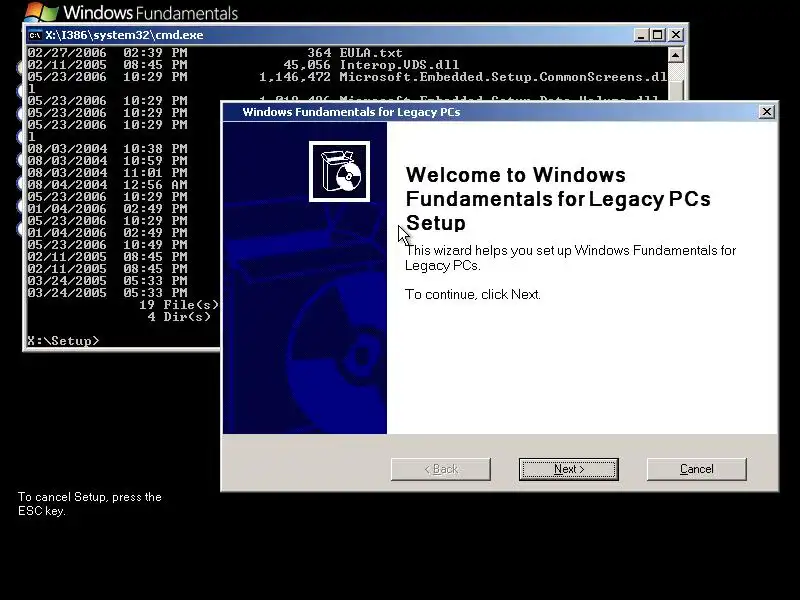The height and width of the screenshot is (600, 800).
Task: Click the 'To continue, click Next.' text
Action: [x=472, y=294]
